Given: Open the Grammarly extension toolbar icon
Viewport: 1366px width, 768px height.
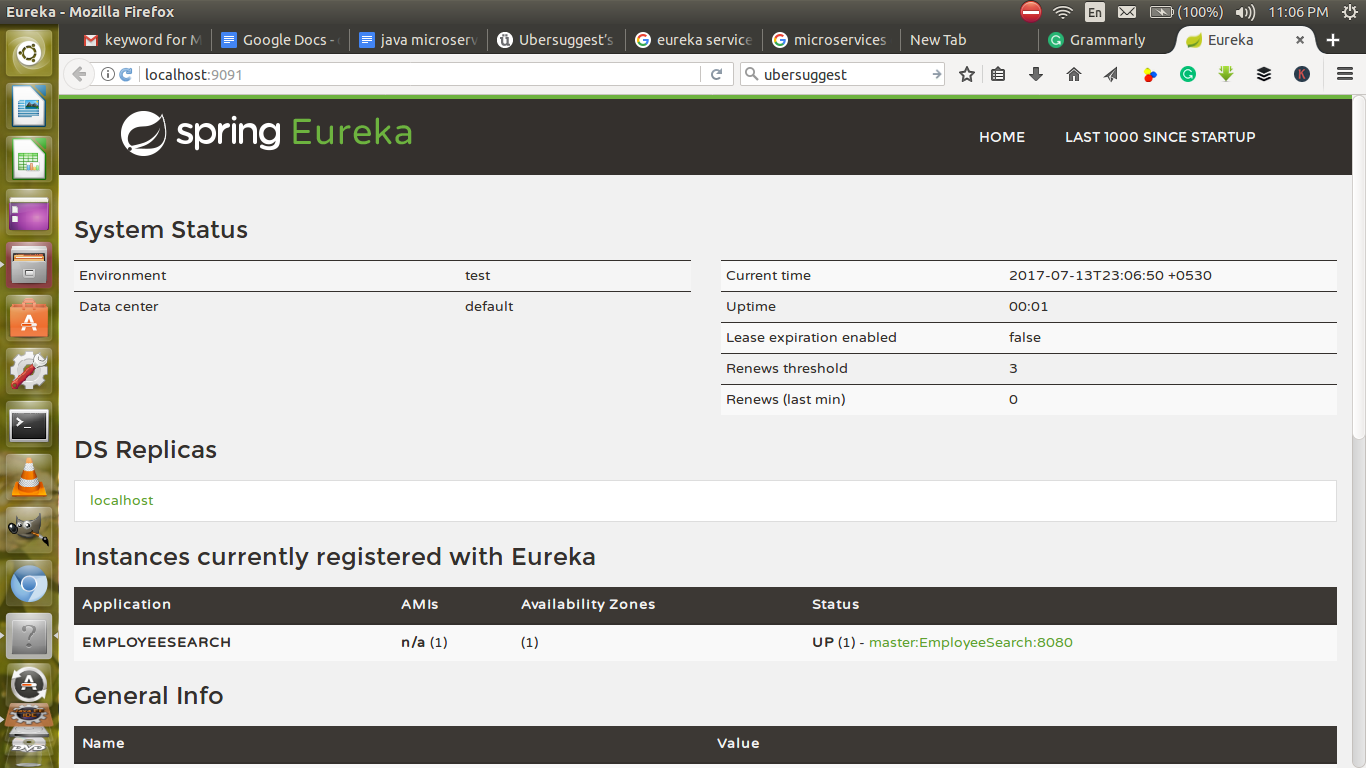Looking at the screenshot, I should coord(1188,74).
